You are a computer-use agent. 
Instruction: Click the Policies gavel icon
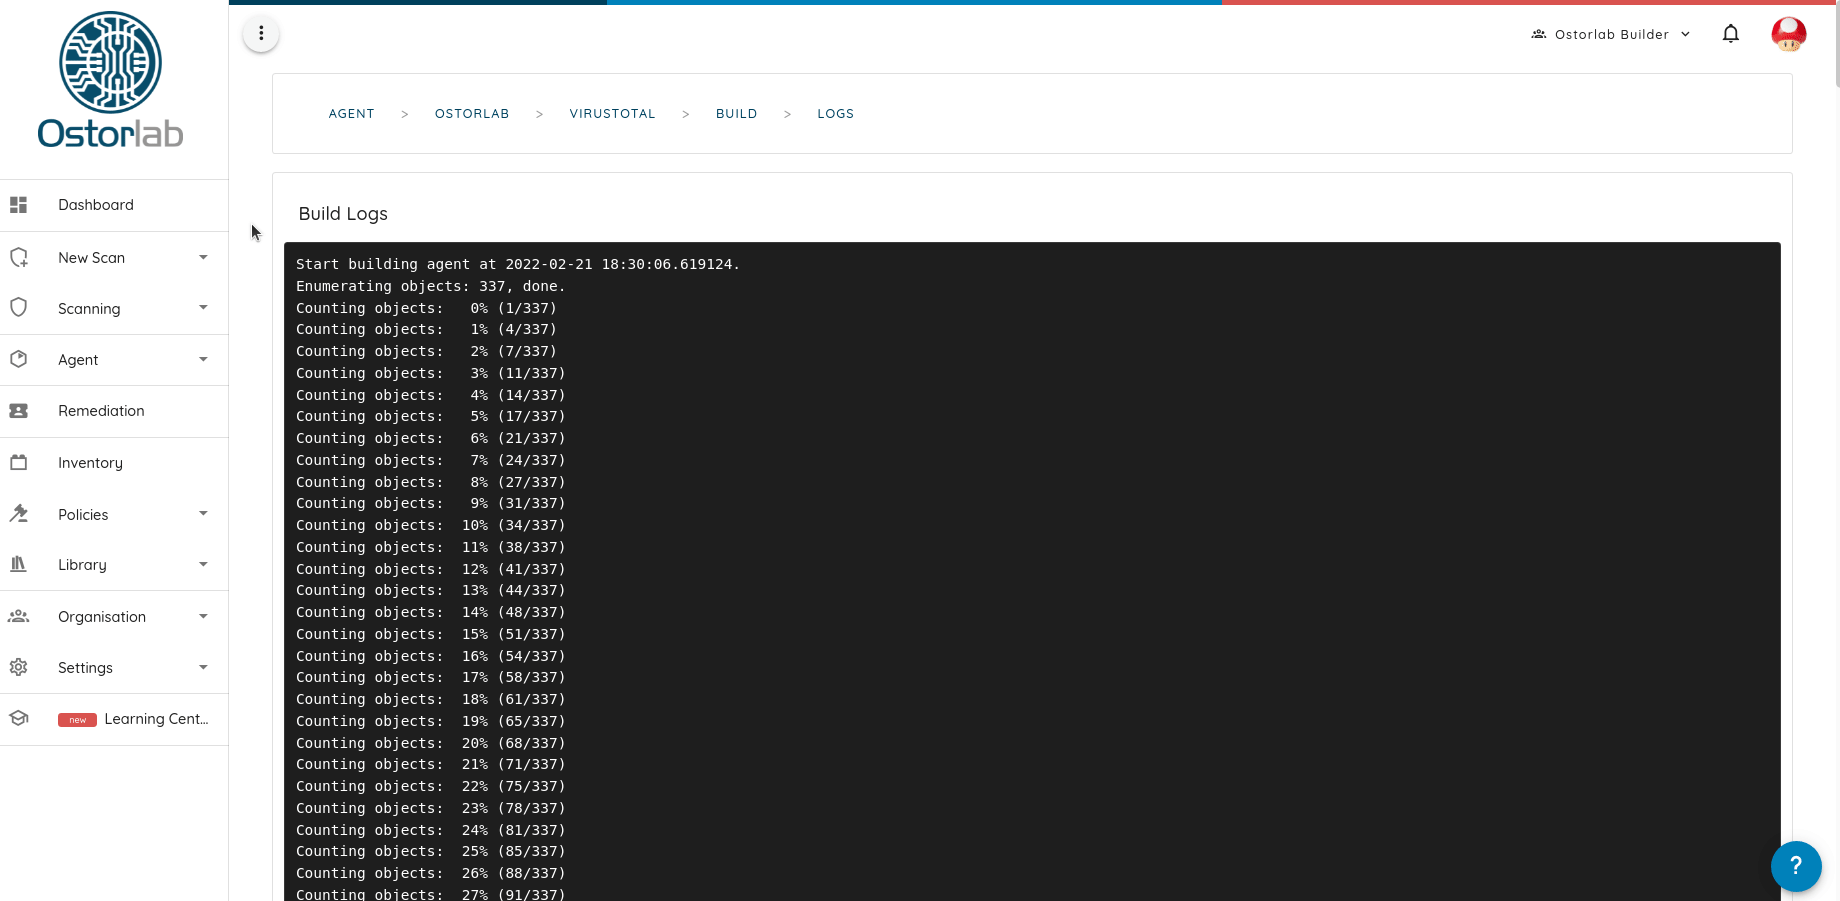coord(18,514)
